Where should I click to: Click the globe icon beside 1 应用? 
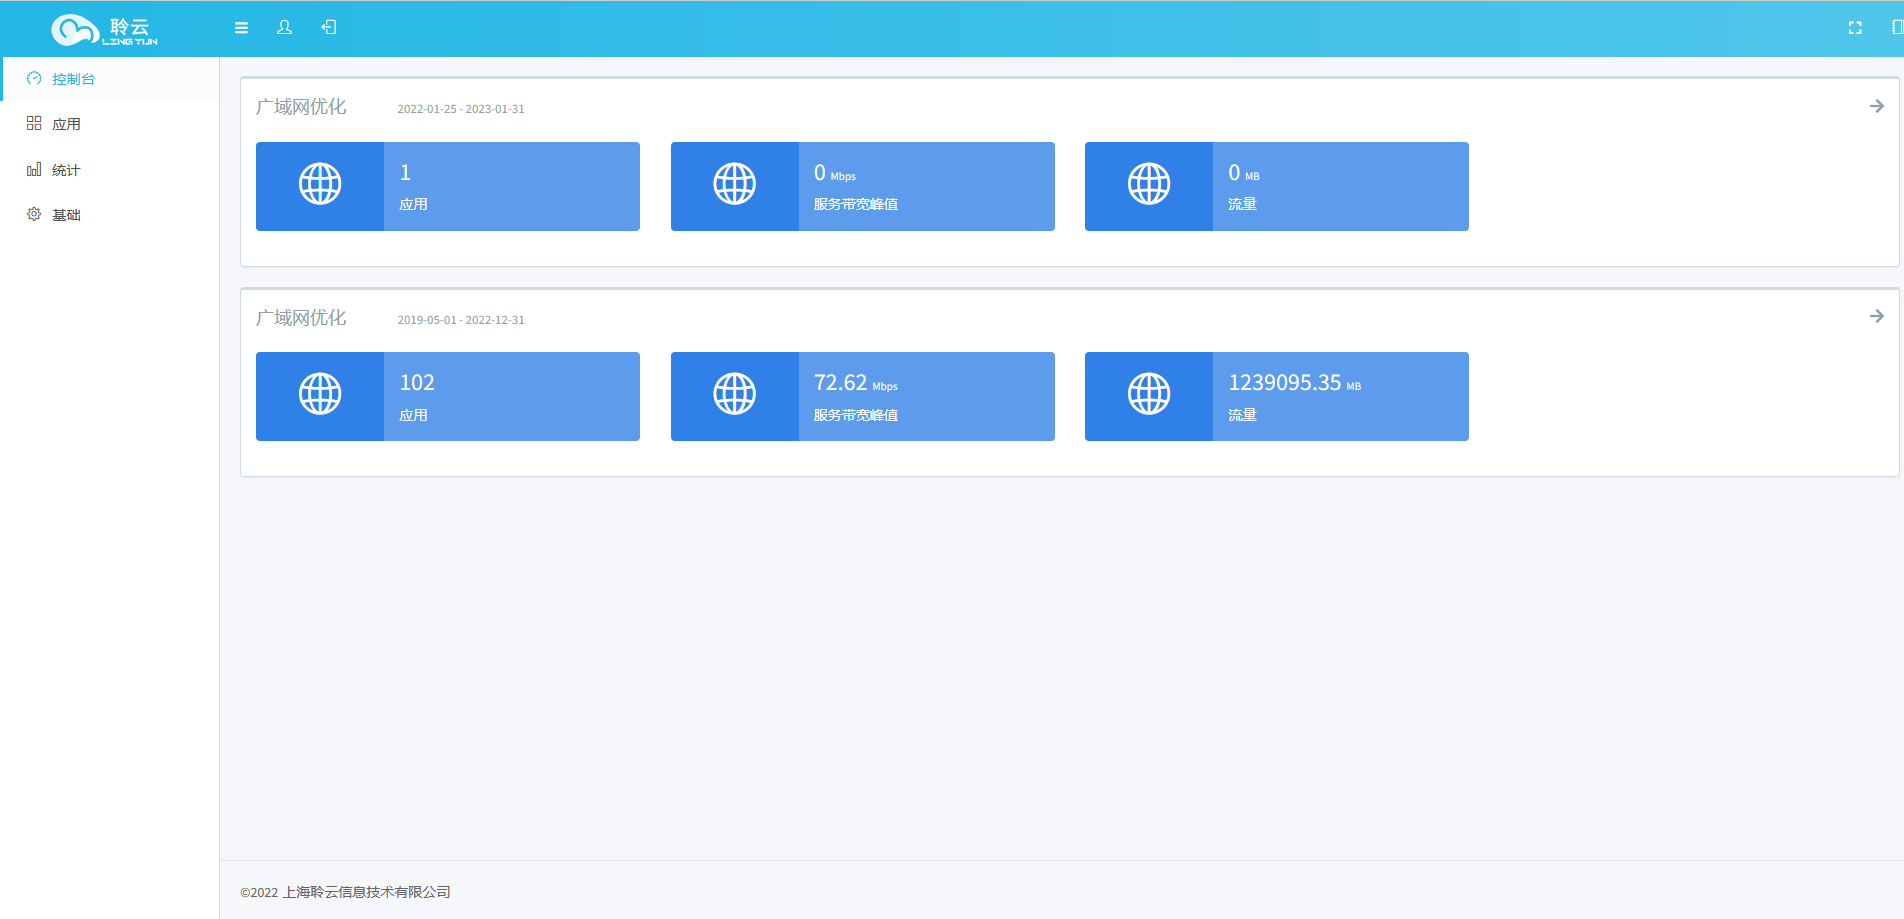320,185
